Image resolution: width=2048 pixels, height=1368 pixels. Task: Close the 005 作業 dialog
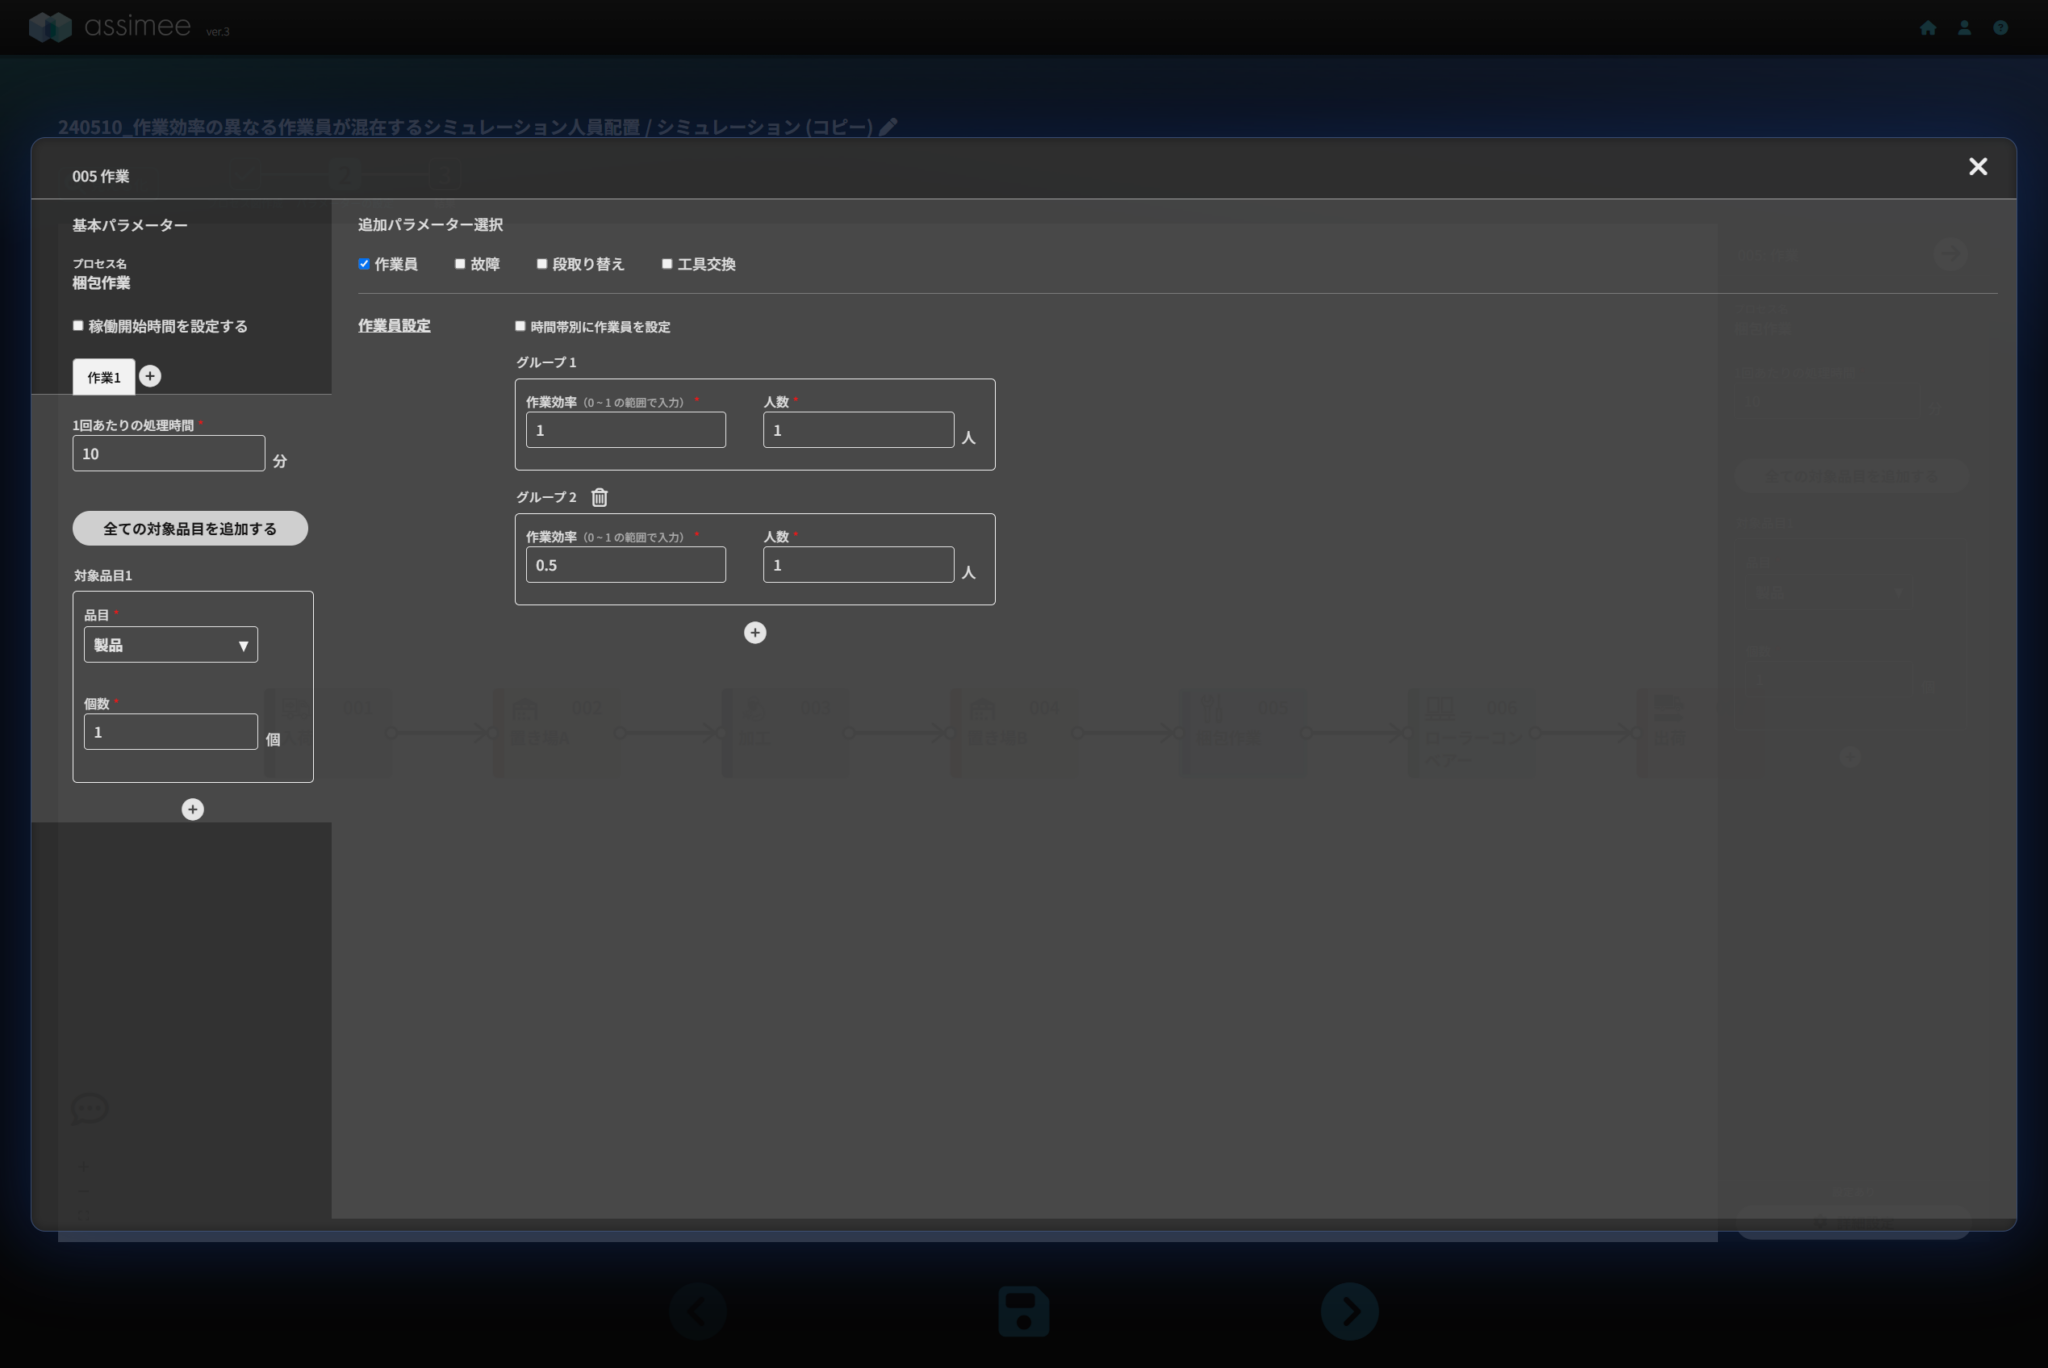coord(1977,167)
